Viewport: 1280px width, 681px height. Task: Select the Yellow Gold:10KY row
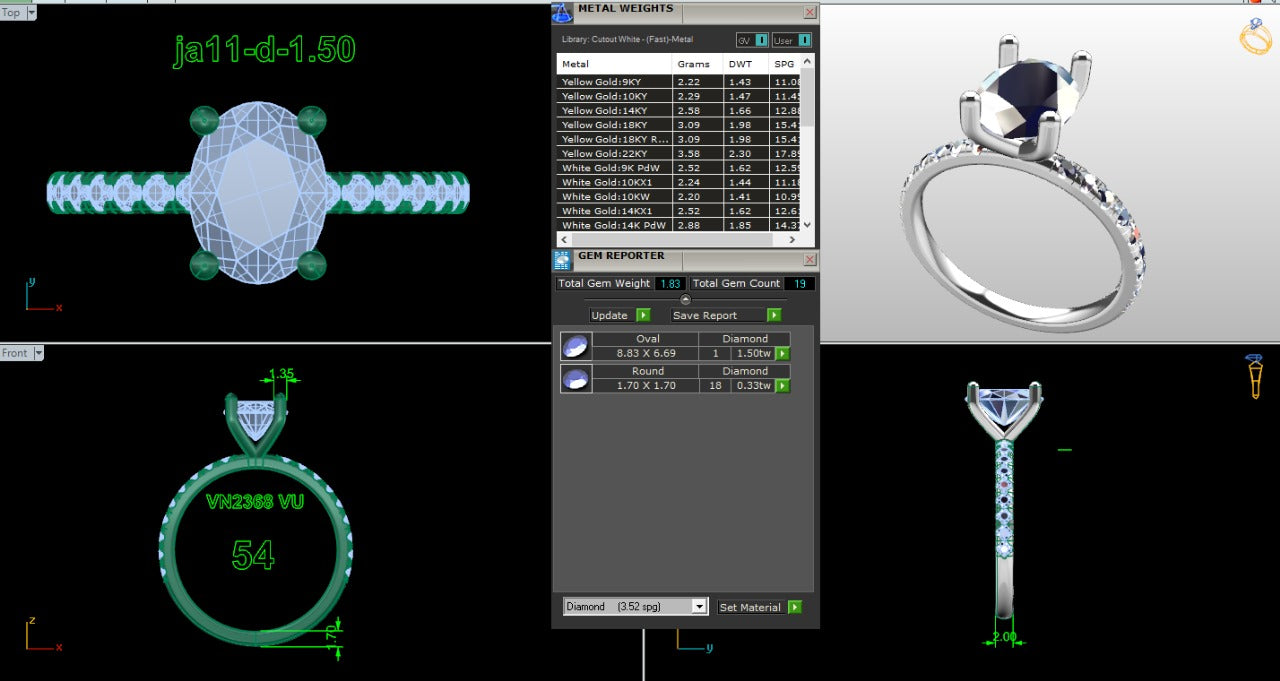point(679,96)
